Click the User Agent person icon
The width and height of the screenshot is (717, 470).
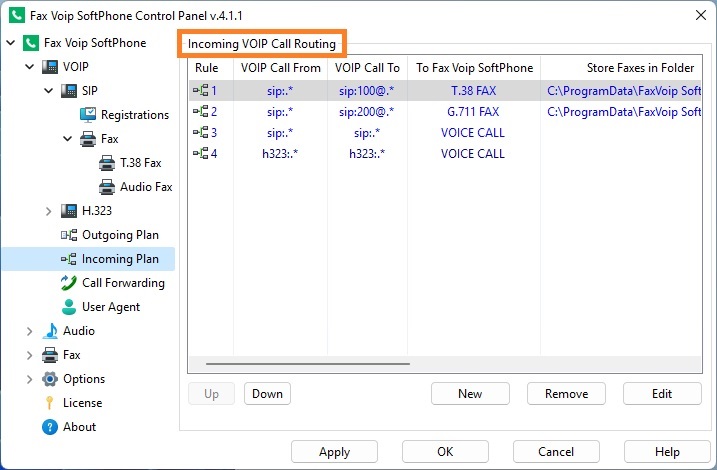[69, 307]
